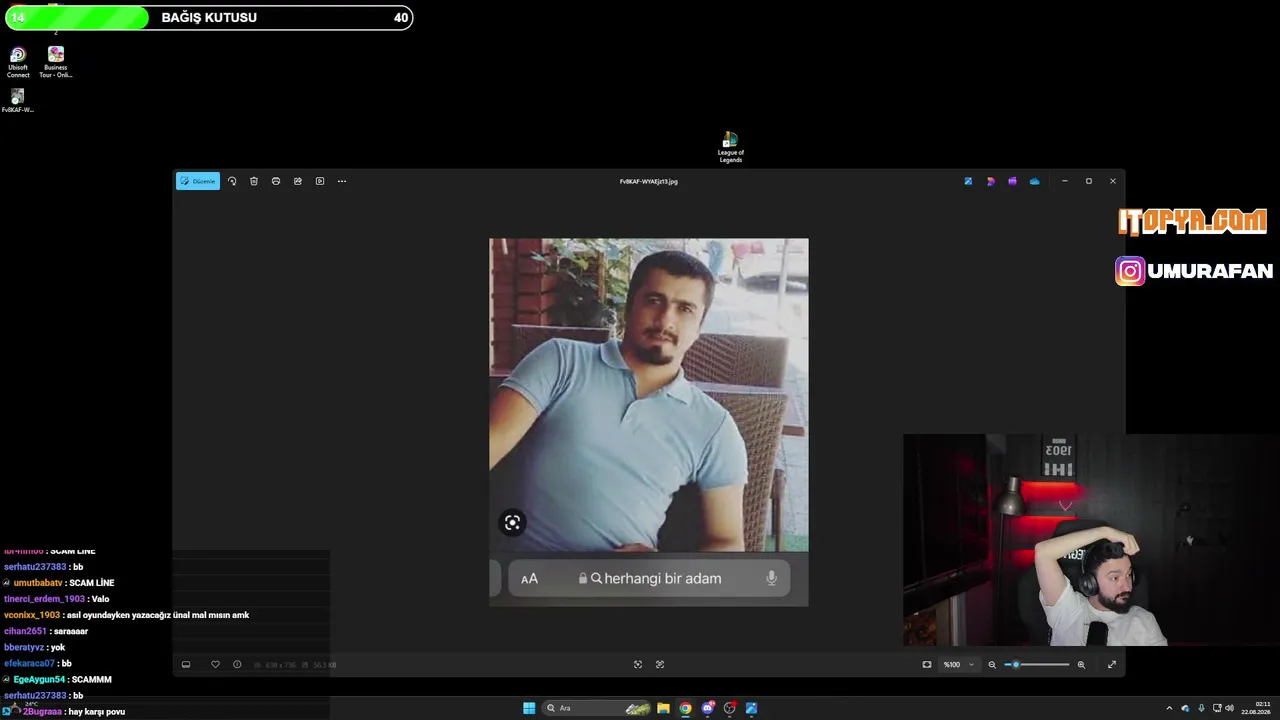Maximize the Photos window

click(x=1089, y=181)
